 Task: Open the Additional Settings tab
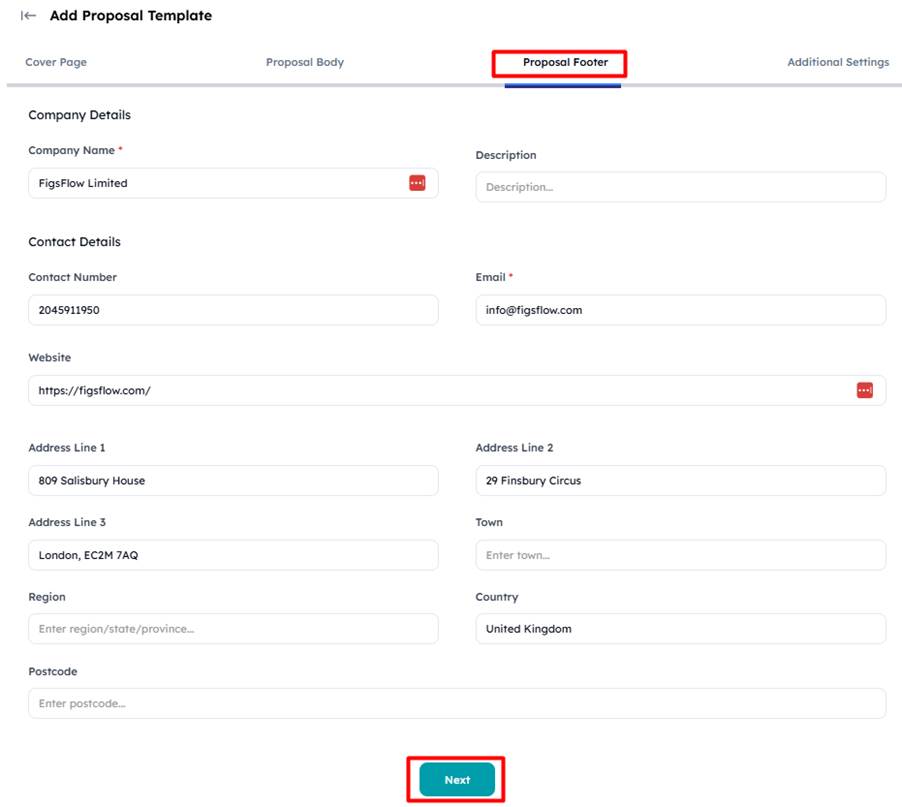[838, 62]
